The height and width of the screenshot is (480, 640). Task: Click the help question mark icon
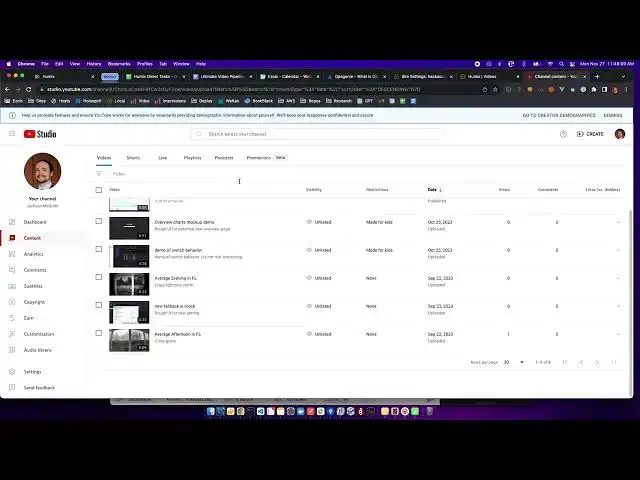click(563, 134)
